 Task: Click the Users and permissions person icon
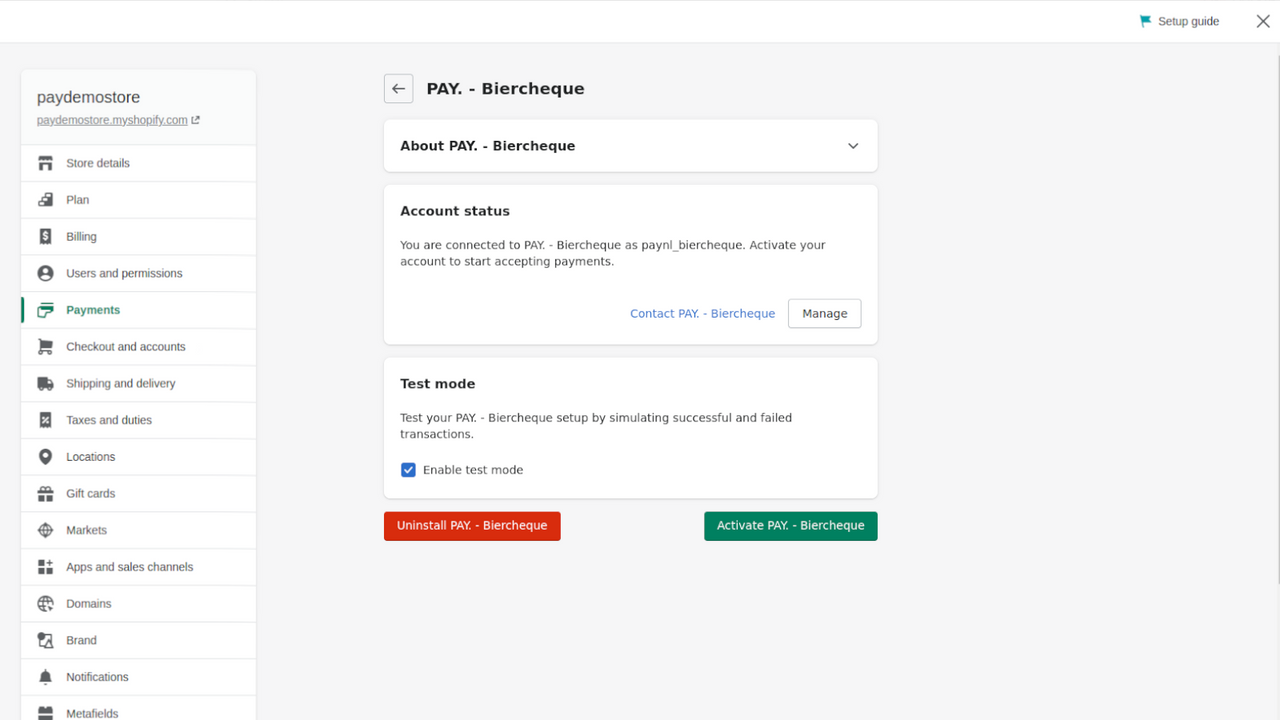pyautogui.click(x=45, y=273)
